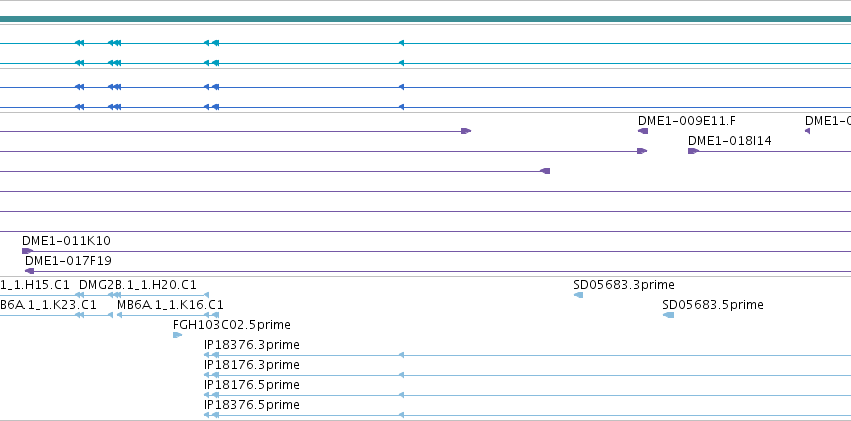Click the DME1-009E11.F feature label

687,121
